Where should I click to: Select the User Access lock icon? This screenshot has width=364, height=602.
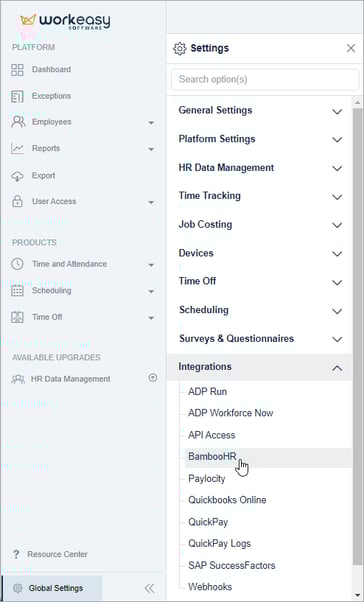tap(17, 201)
